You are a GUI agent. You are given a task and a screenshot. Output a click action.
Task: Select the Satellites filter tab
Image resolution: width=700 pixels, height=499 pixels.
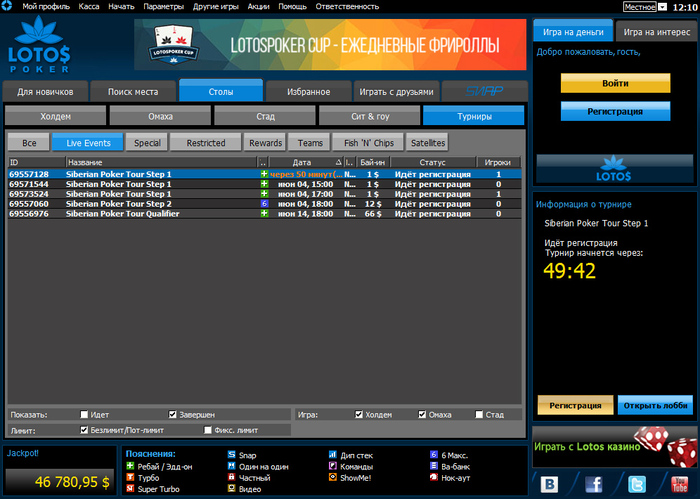pos(427,143)
